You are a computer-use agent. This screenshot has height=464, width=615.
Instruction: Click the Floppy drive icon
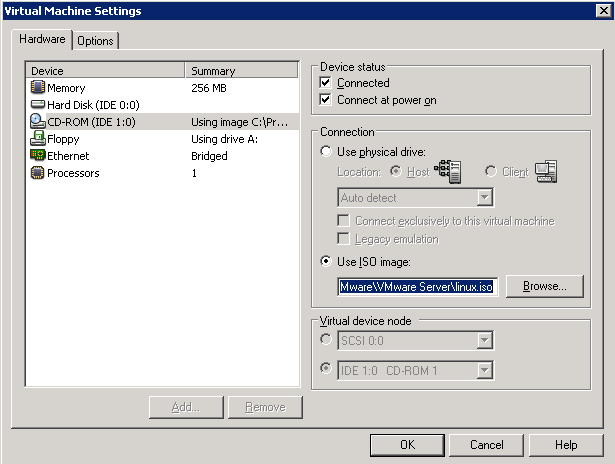pyautogui.click(x=38, y=138)
